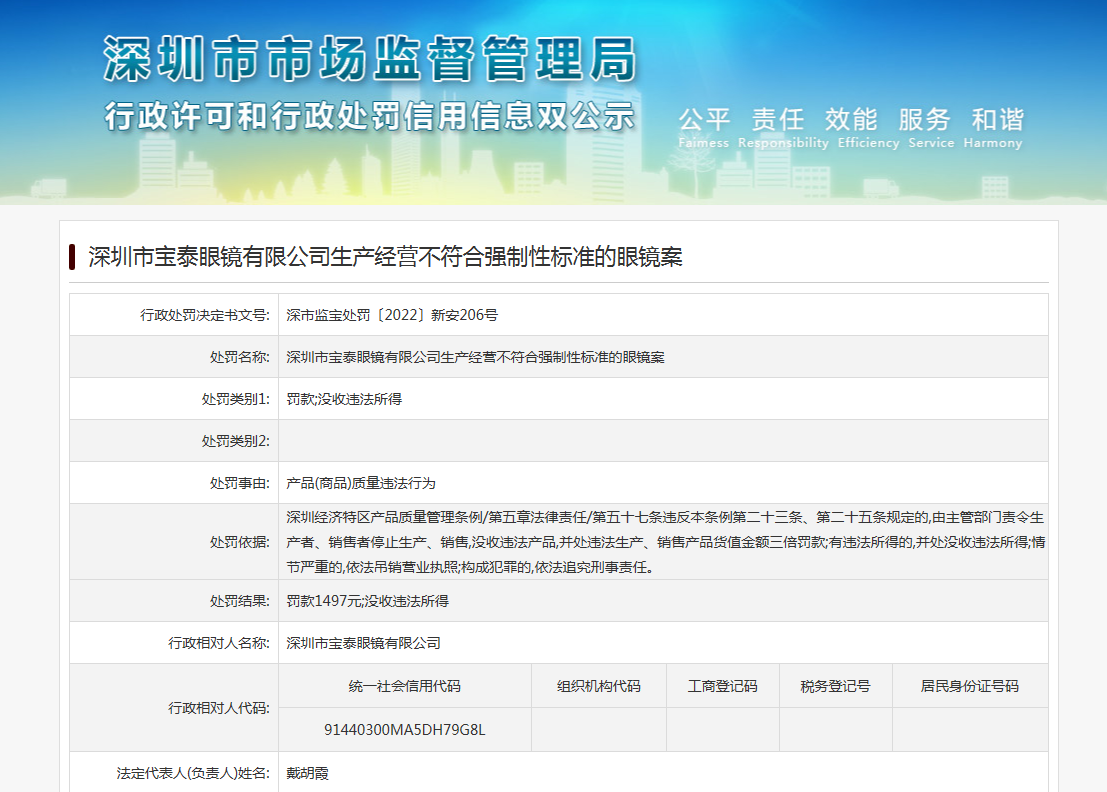Click the legal representative name 戴胡霞
This screenshot has height=792, width=1107.
point(307,773)
